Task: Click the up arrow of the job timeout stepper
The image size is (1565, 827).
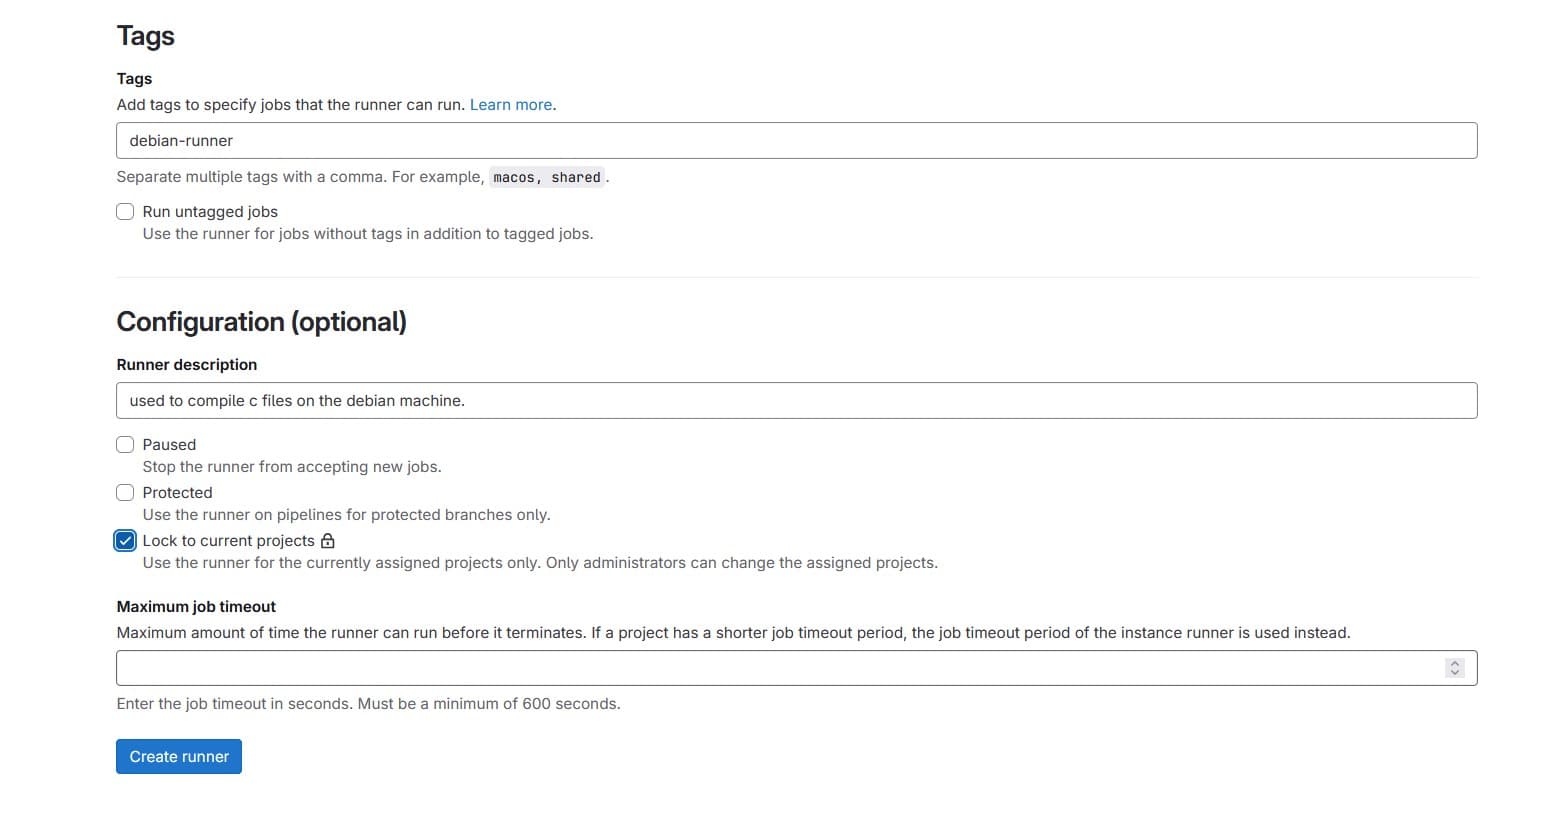Action: point(1455,663)
